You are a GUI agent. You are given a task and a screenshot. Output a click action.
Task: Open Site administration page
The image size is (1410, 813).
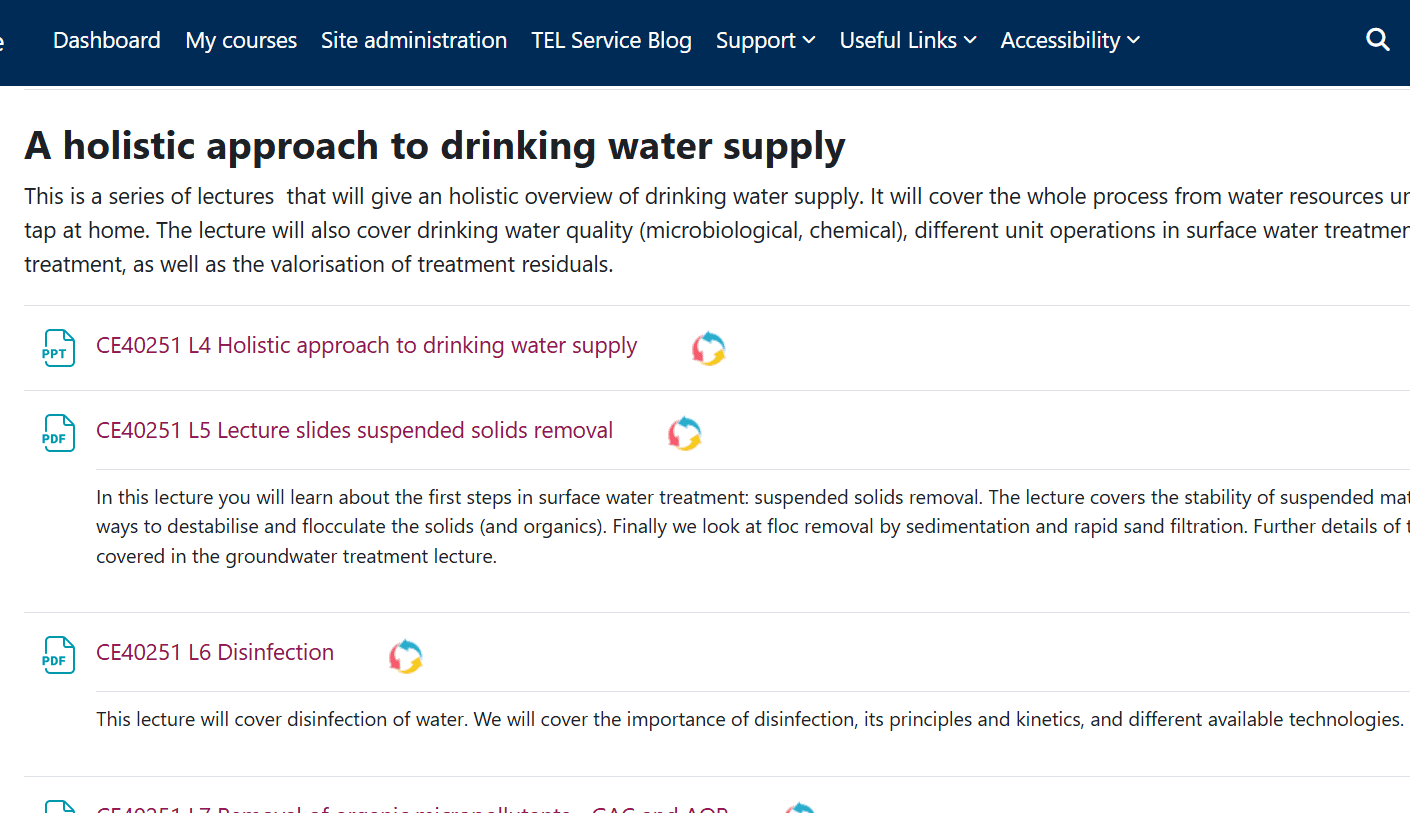pyautogui.click(x=414, y=40)
